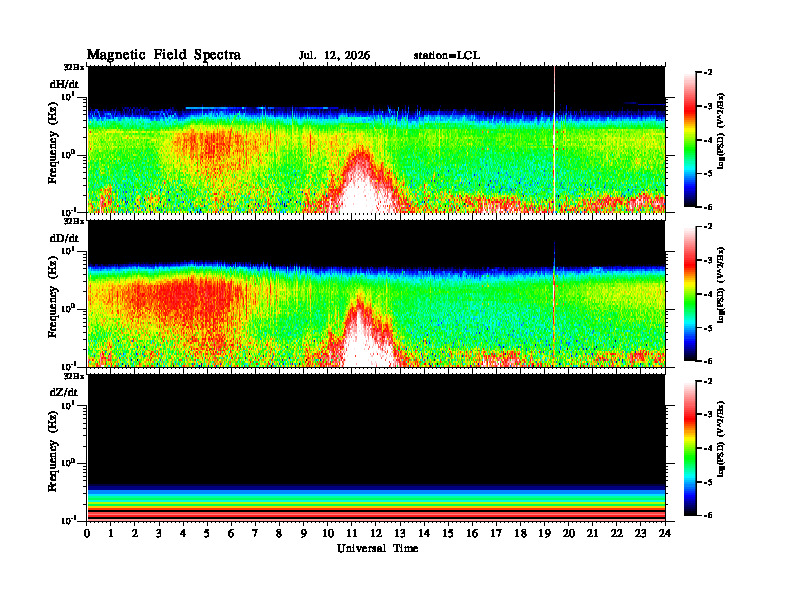This screenshot has height=612, width=792.
Task: Click hour 20 on the time axis
Action: coord(569,533)
